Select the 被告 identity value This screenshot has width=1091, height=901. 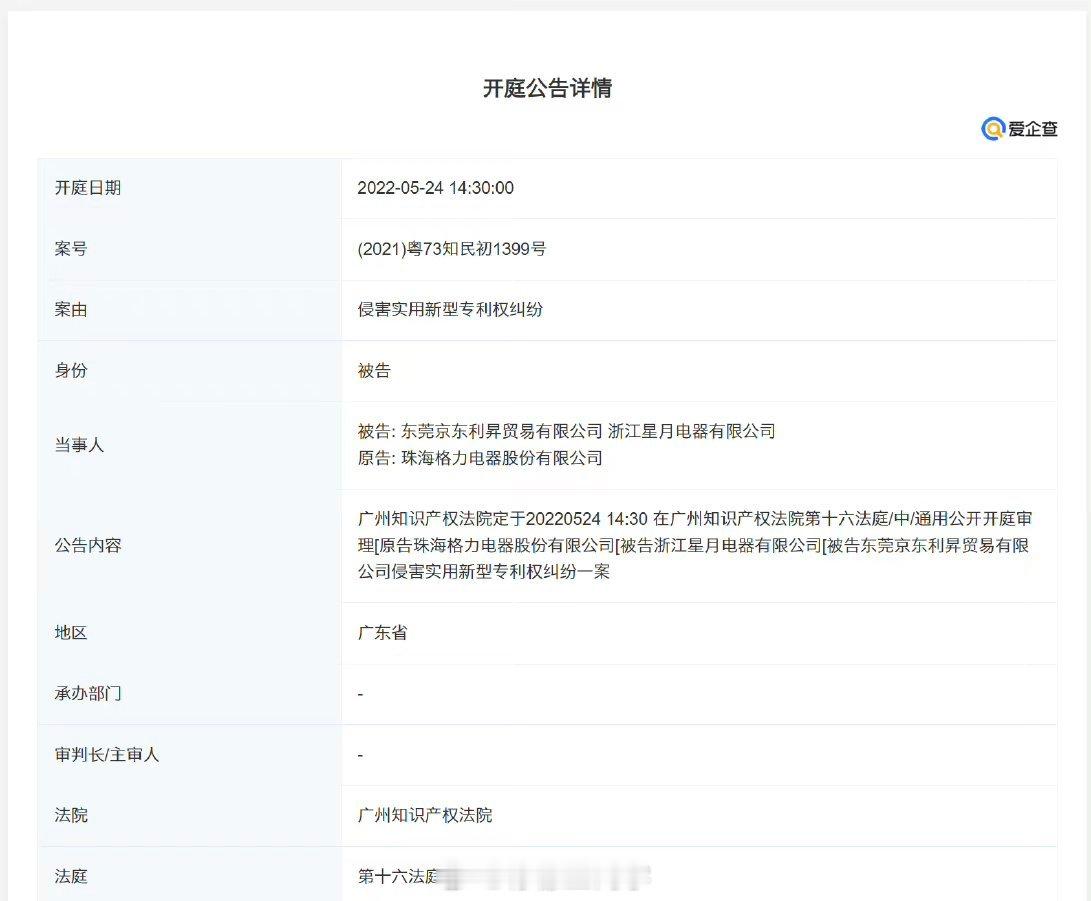coord(374,371)
